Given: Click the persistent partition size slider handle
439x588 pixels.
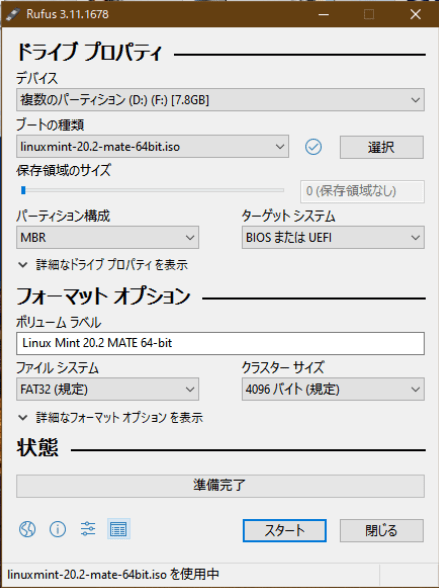Looking at the screenshot, I should pyautogui.click(x=23, y=190).
